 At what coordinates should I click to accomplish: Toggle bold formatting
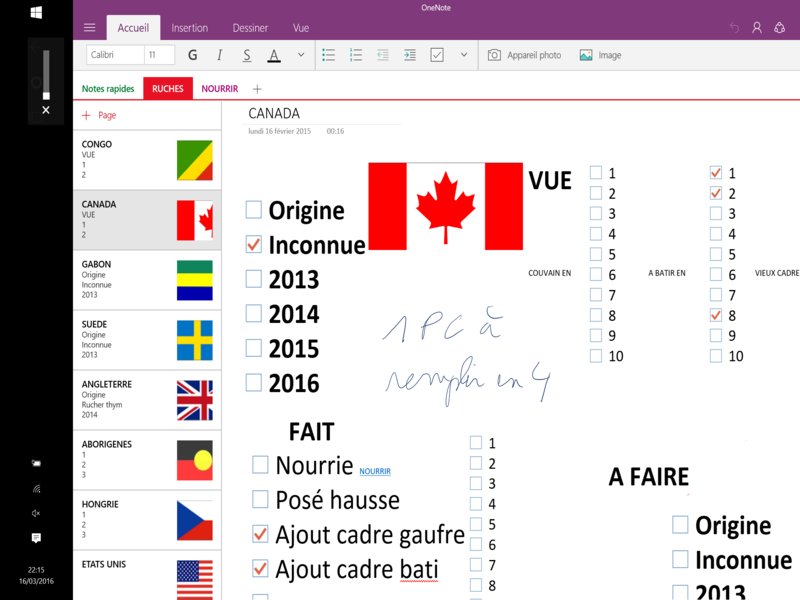click(192, 55)
